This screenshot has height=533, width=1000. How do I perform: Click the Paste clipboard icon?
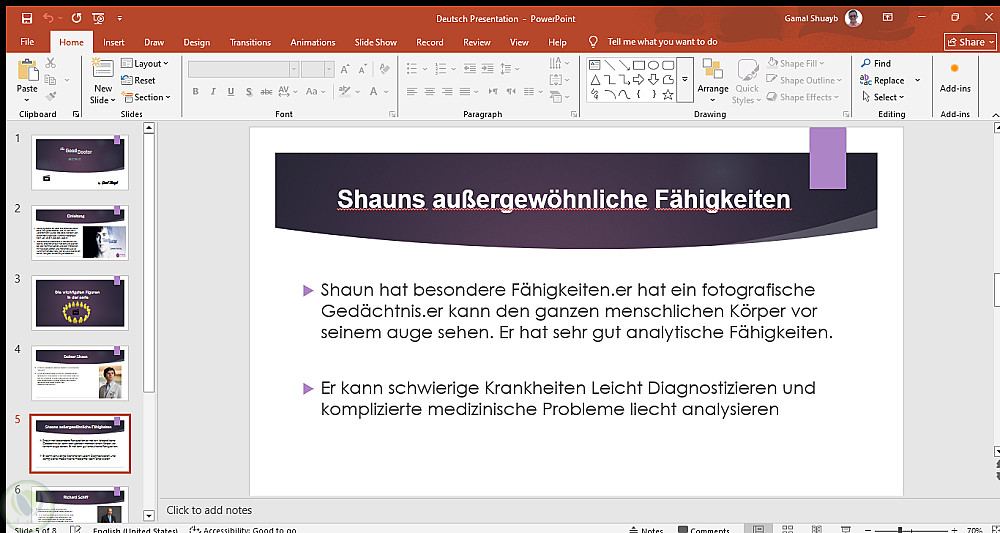click(x=27, y=71)
